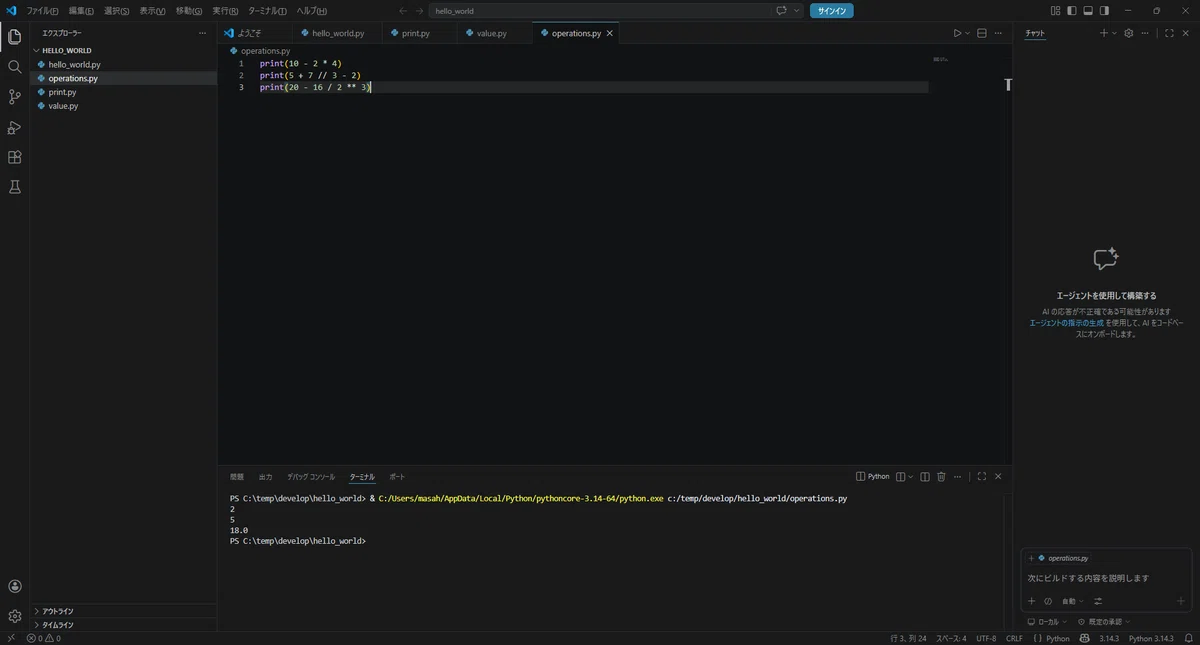Open errors and warnings status item
The image size is (1200, 645).
(x=44, y=638)
